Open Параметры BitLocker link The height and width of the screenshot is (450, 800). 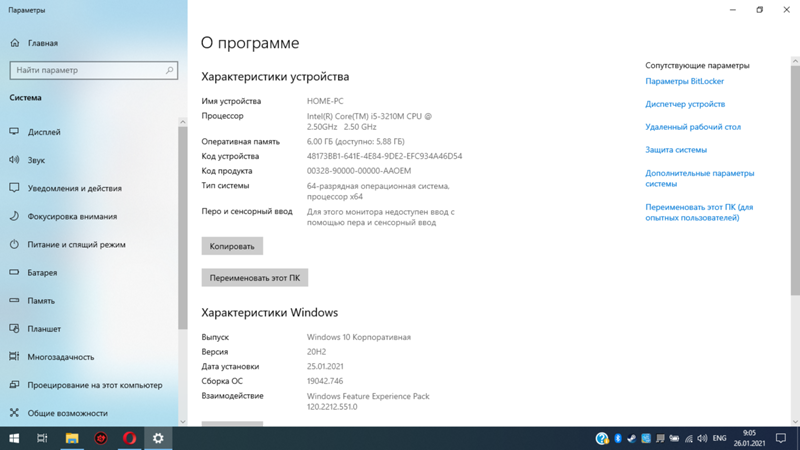coord(684,81)
